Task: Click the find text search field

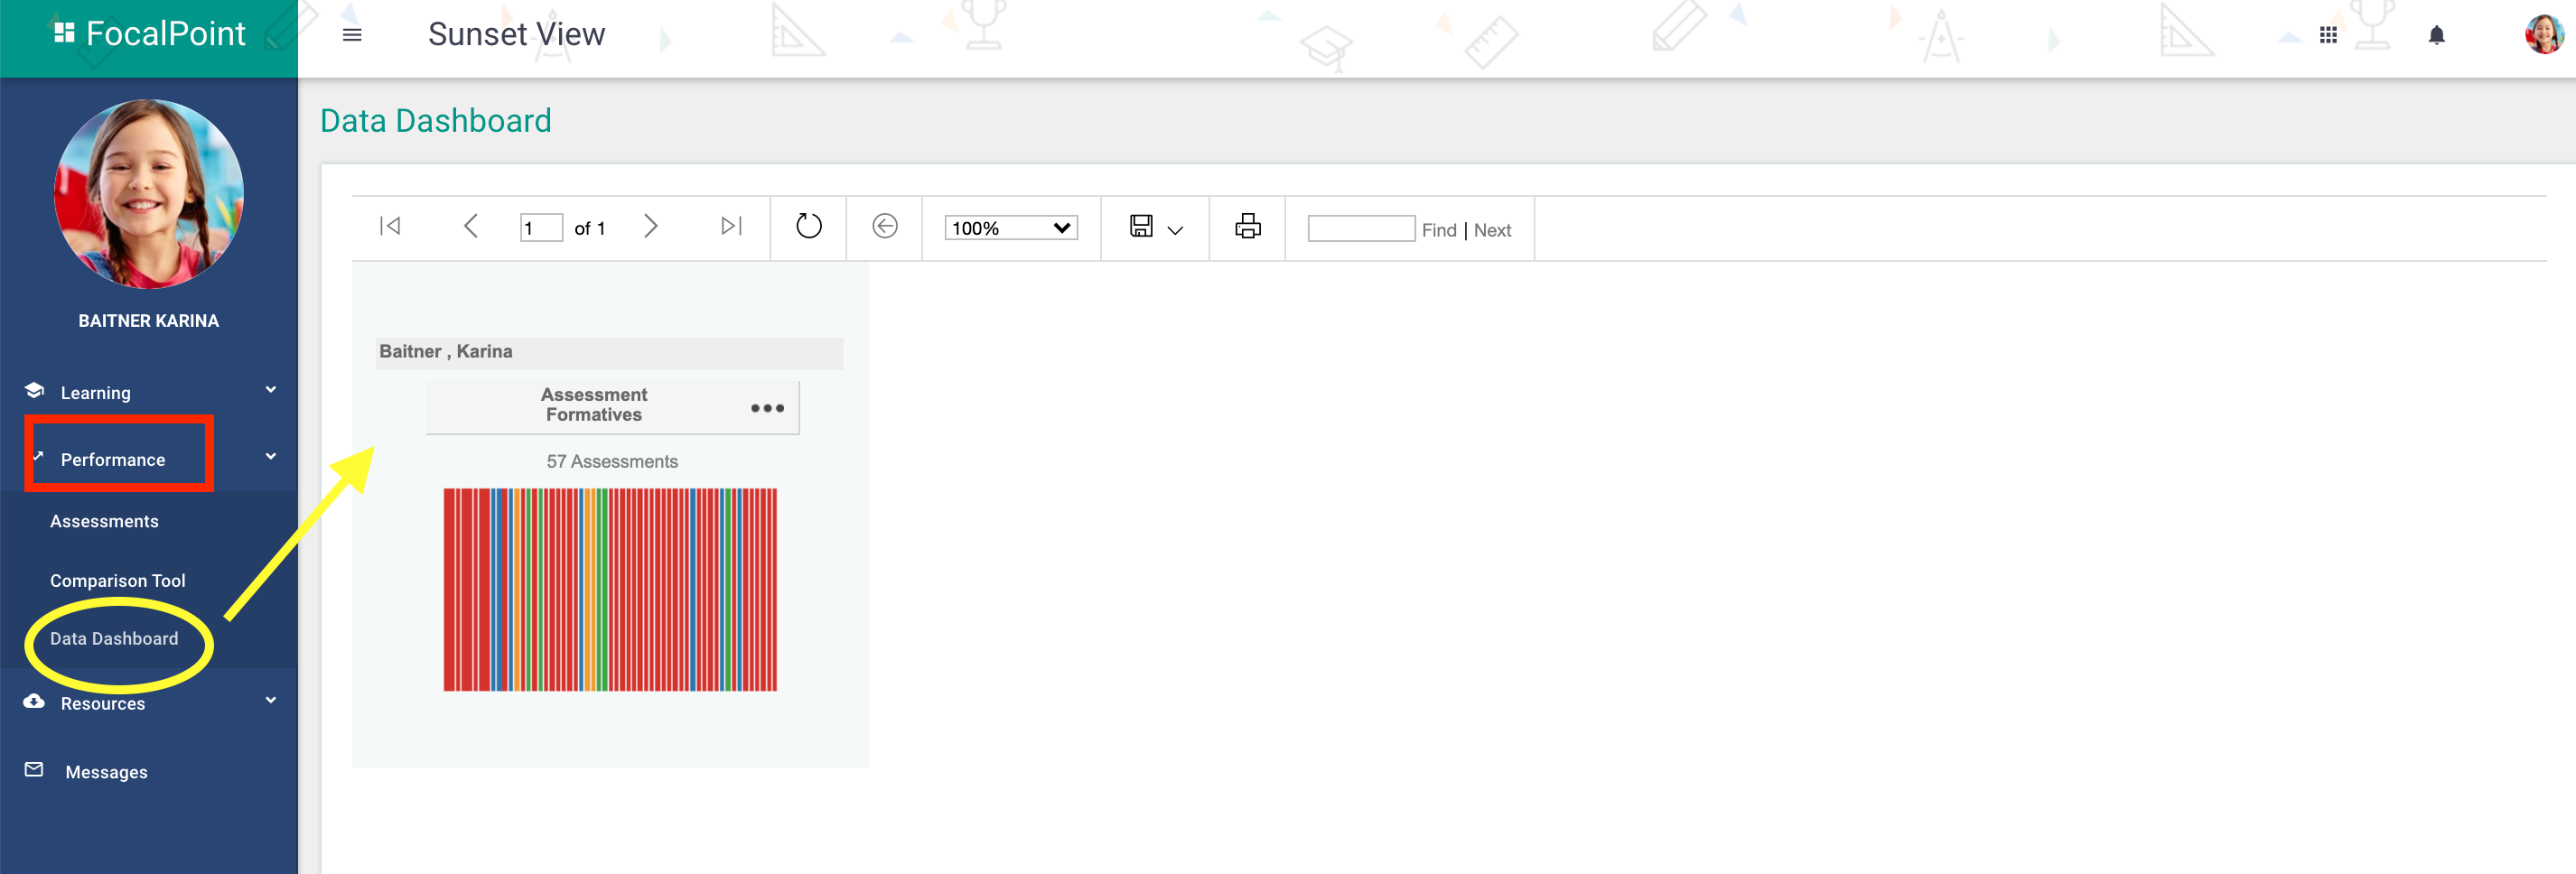Action: (x=1361, y=228)
